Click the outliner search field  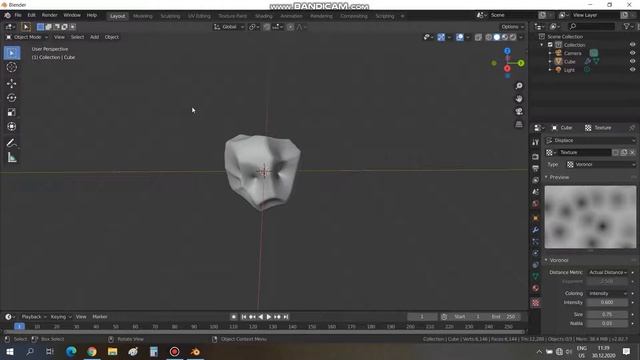(x=591, y=26)
